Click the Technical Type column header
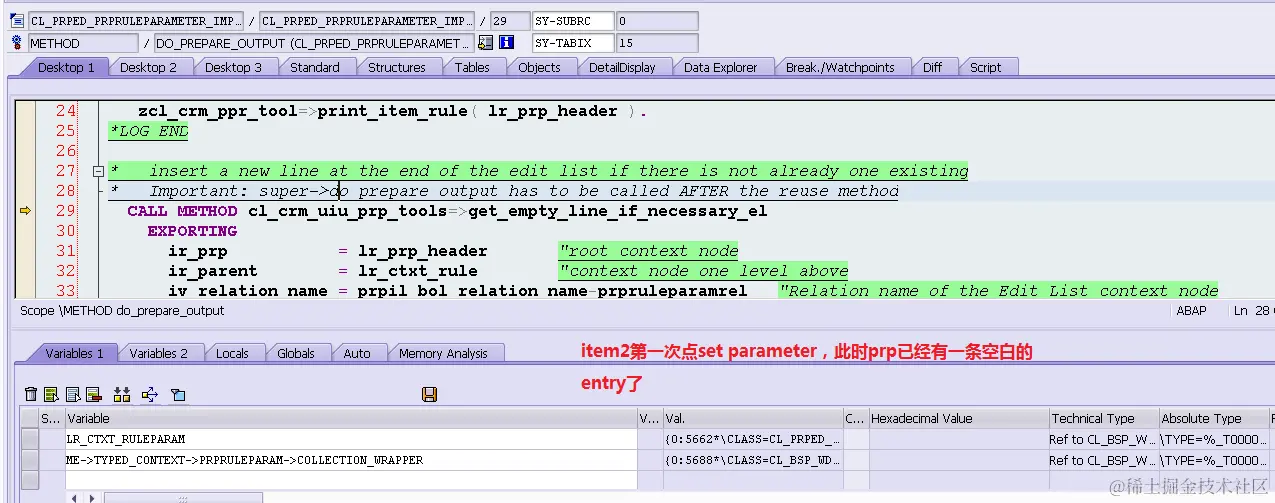This screenshot has width=1275, height=503. [1103, 418]
